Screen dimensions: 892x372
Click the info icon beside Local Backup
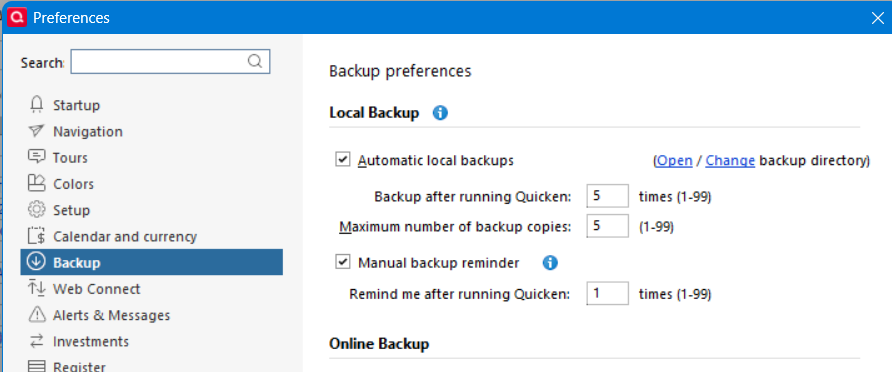440,113
